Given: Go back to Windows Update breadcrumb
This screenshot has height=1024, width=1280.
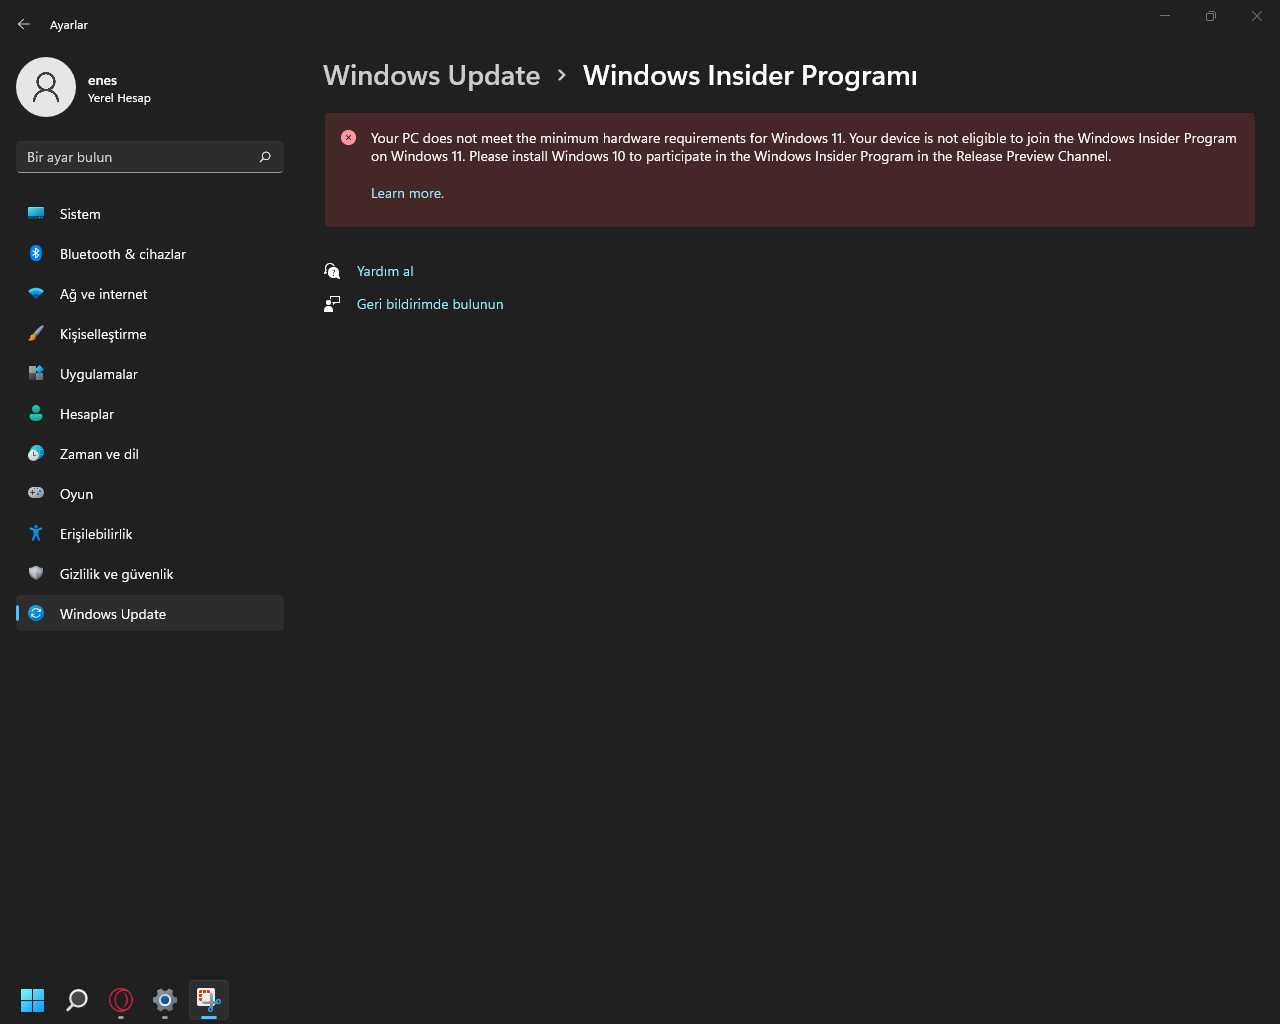Looking at the screenshot, I should 431,76.
